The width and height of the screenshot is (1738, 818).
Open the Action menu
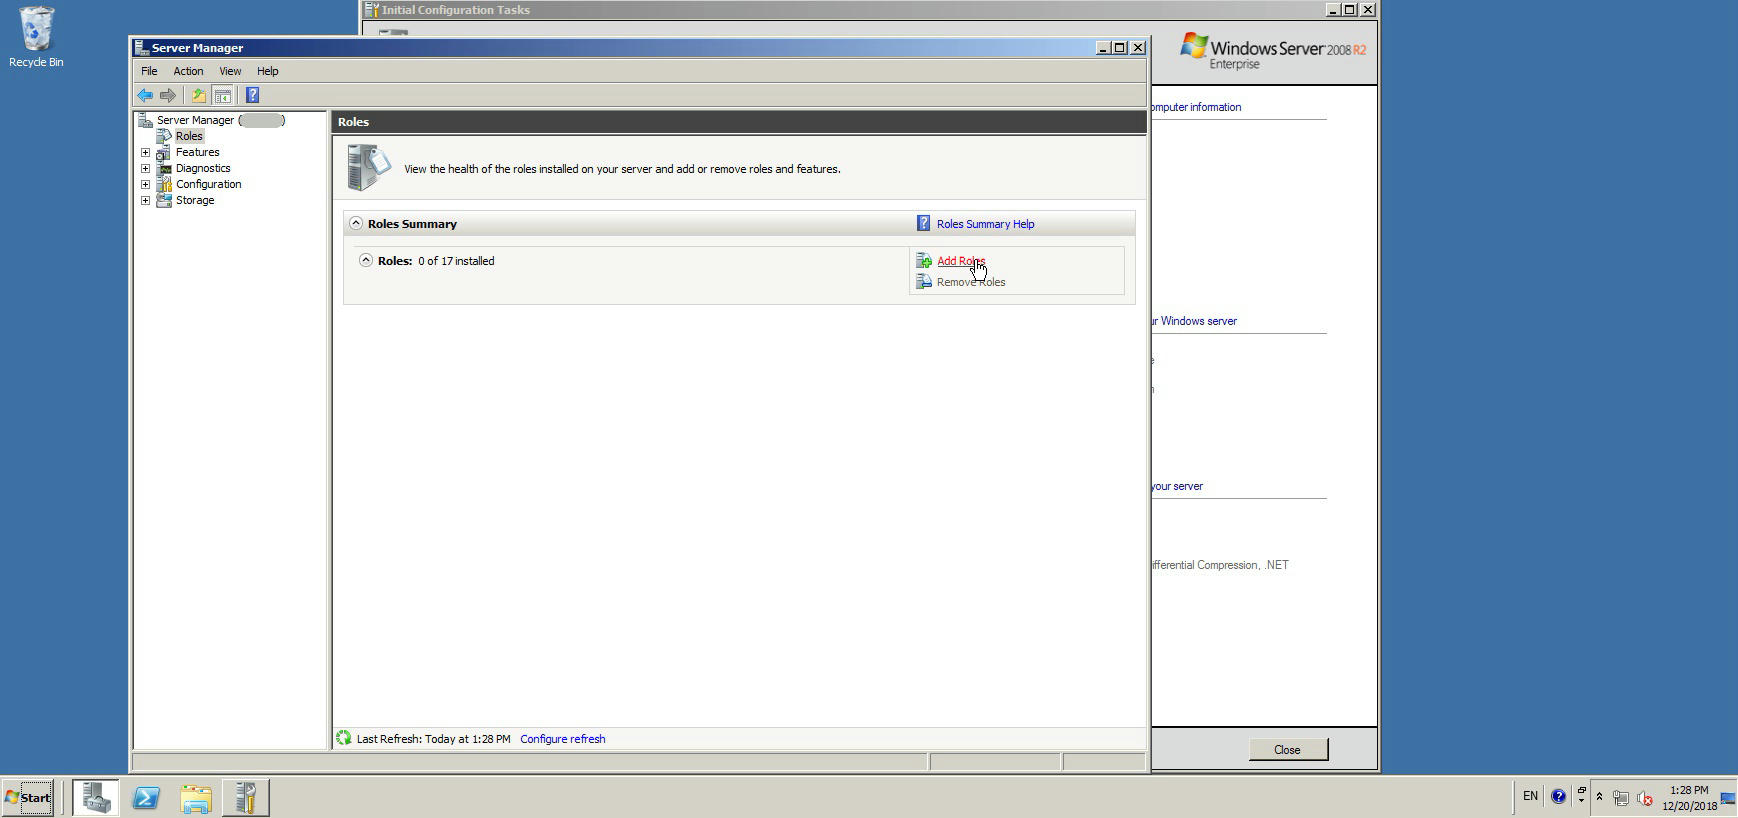point(188,71)
